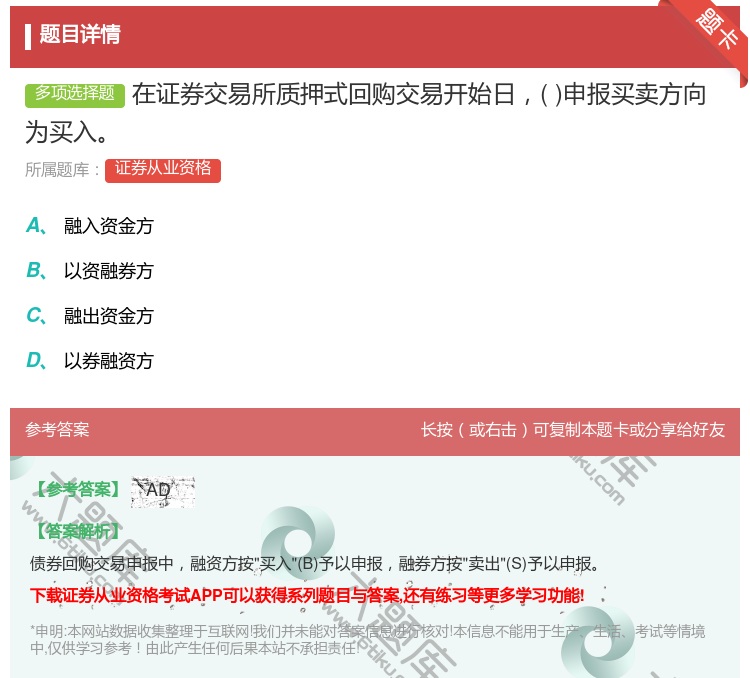Image resolution: width=750 pixels, height=678 pixels.
Task: Click the letter D option marker
Action: tap(35, 361)
